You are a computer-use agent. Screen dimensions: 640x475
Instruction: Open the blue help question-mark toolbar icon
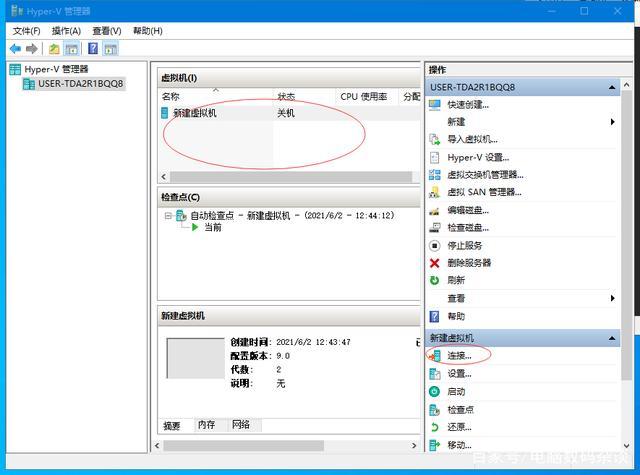[x=93, y=49]
